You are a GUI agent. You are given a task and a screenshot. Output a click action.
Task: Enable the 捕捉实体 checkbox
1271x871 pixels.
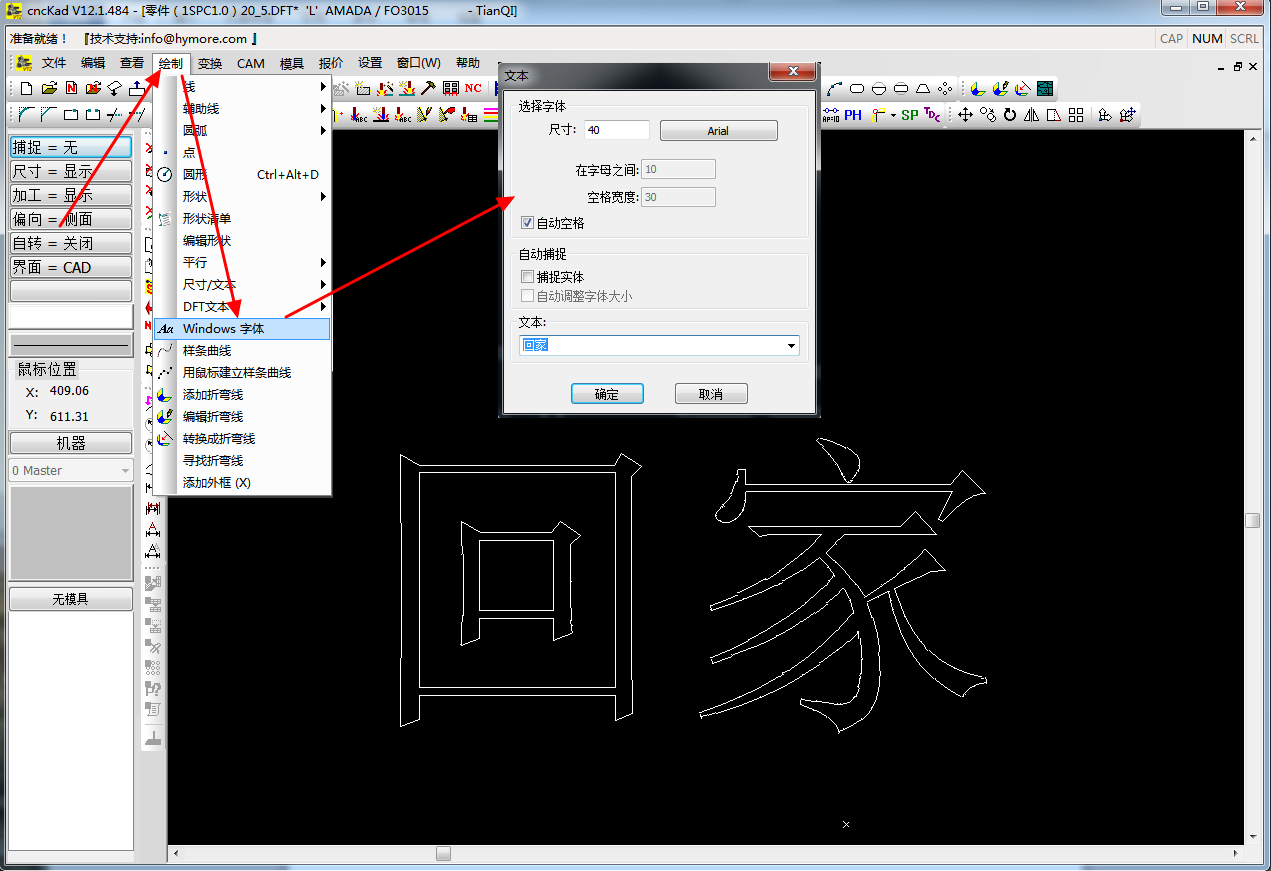tap(528, 277)
